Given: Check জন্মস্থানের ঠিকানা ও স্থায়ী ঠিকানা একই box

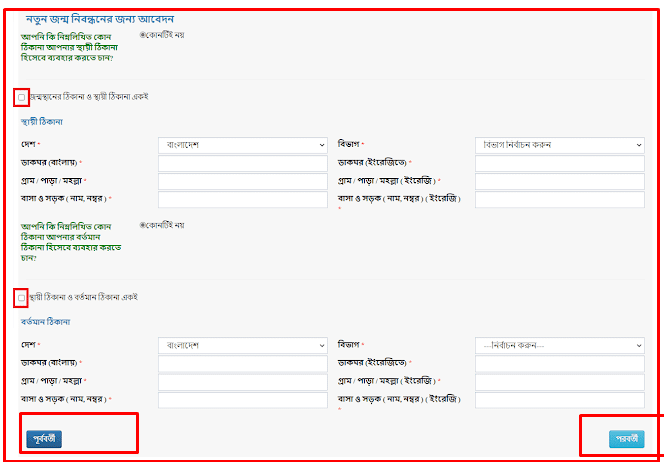Looking at the screenshot, I should 21,97.
